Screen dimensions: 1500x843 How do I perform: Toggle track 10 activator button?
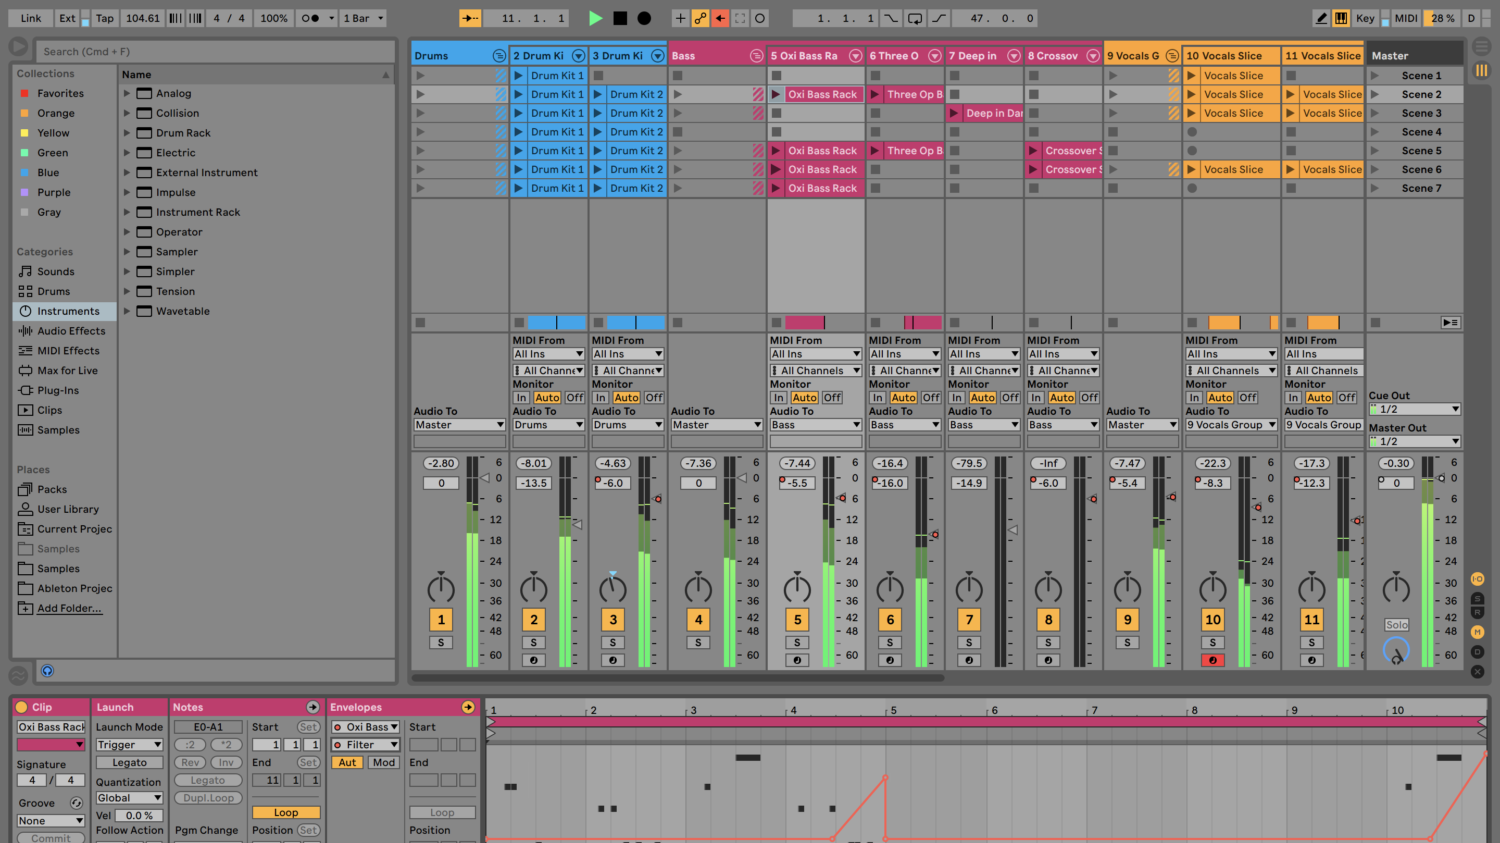(x=1212, y=620)
